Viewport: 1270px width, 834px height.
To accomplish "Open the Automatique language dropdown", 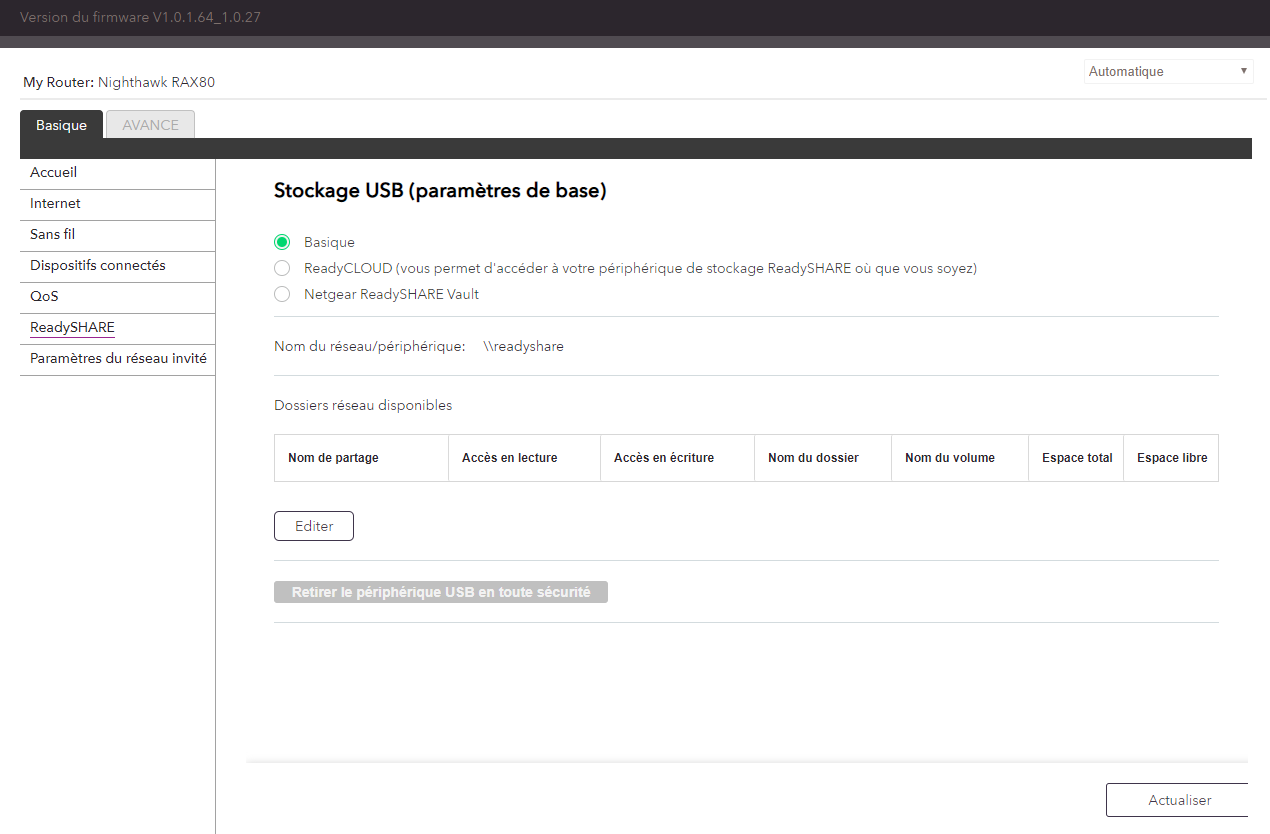I will (x=1168, y=71).
